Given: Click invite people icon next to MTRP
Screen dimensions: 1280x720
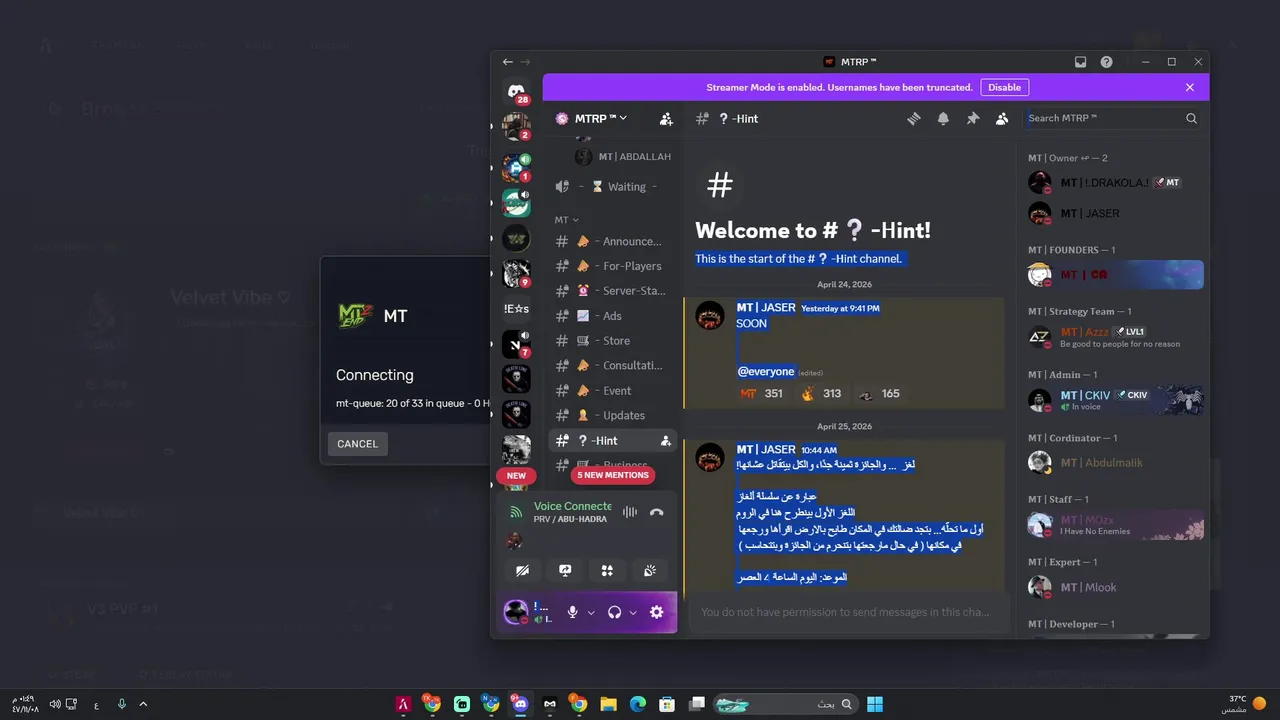Looking at the screenshot, I should 666,118.
